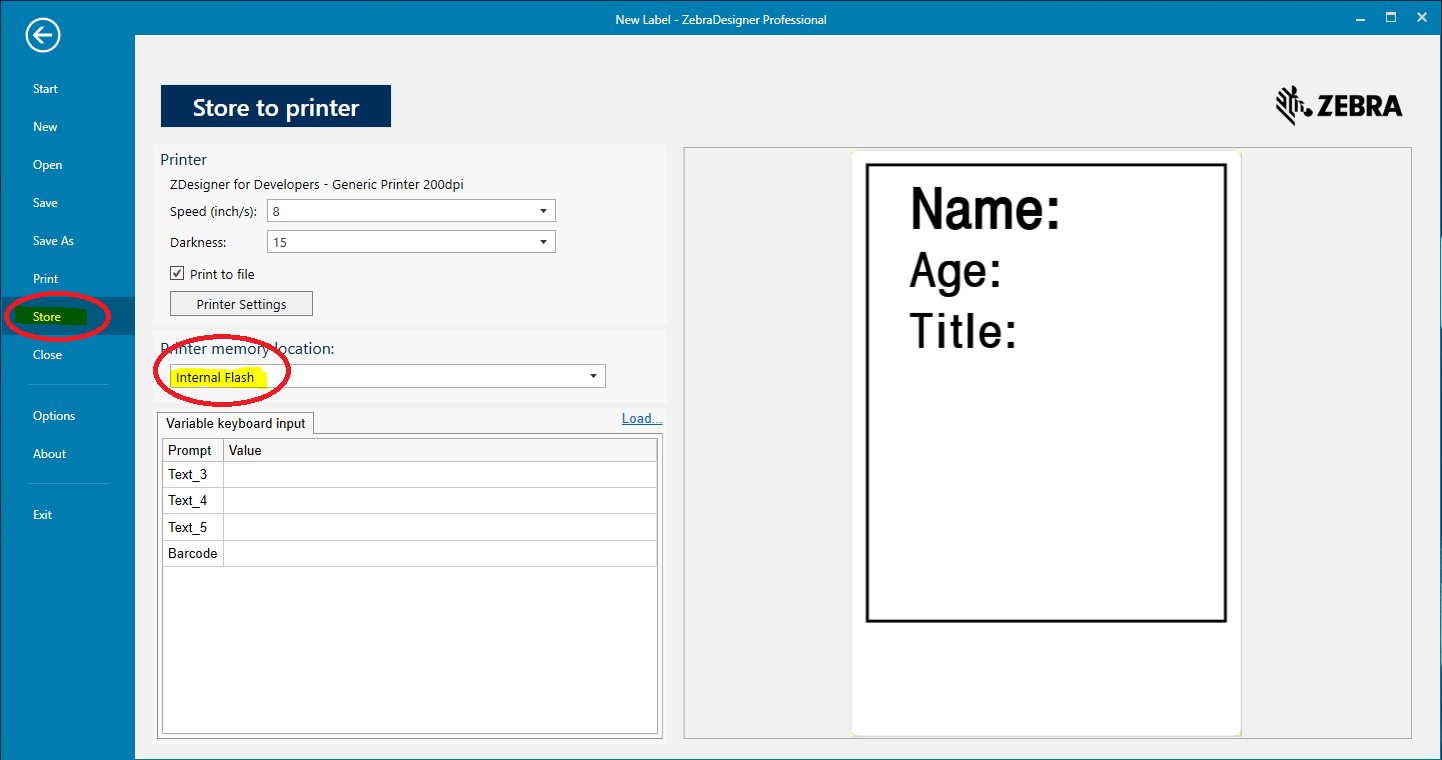Choose Open from the sidebar
The height and width of the screenshot is (760, 1442).
[47, 165]
